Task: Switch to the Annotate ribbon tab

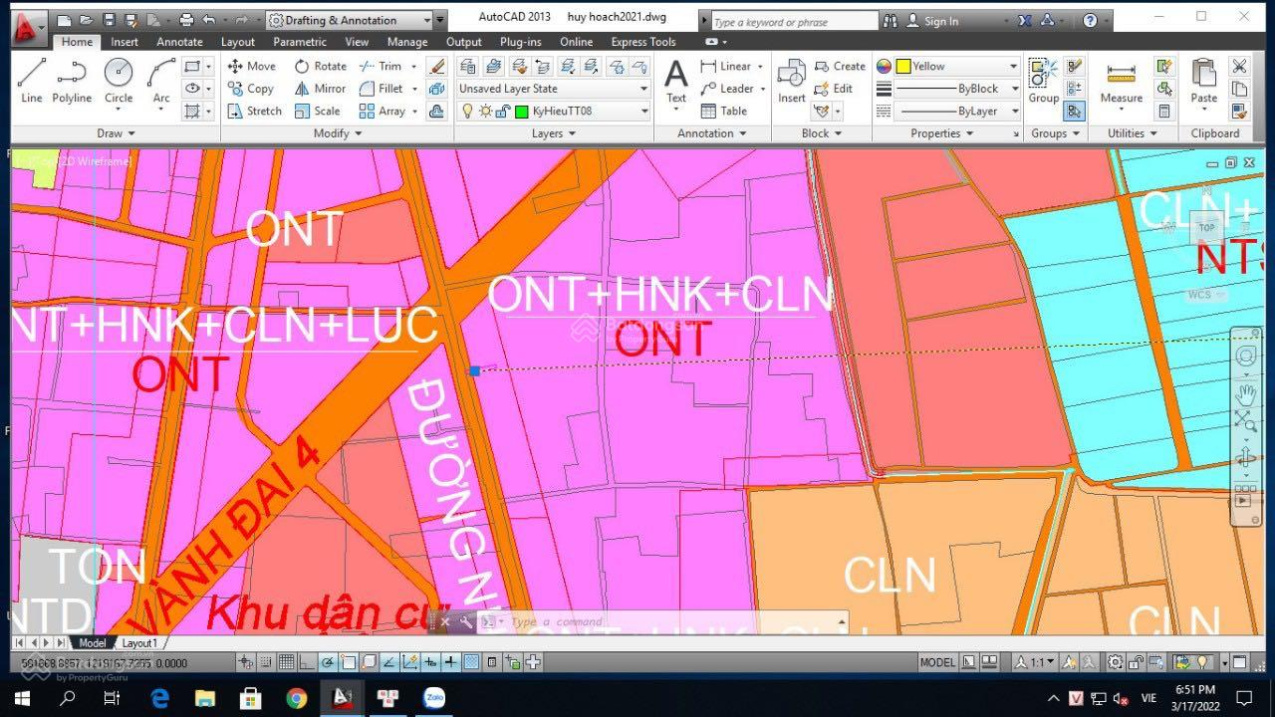Action: tap(180, 42)
